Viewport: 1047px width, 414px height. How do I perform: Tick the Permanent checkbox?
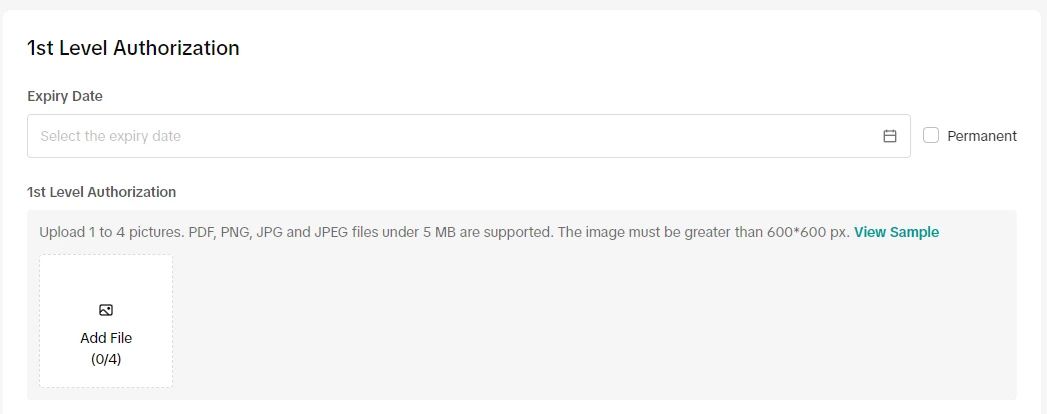click(x=931, y=135)
